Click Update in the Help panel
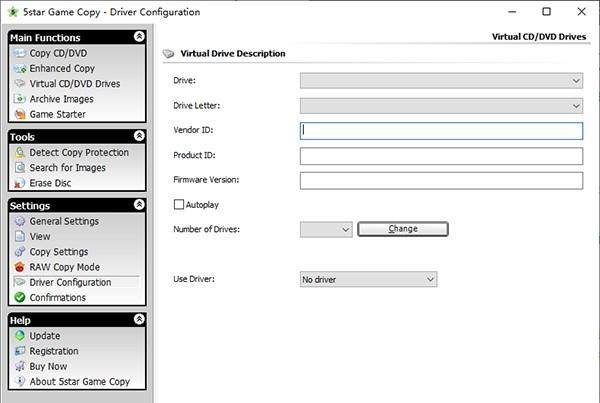 (x=45, y=336)
